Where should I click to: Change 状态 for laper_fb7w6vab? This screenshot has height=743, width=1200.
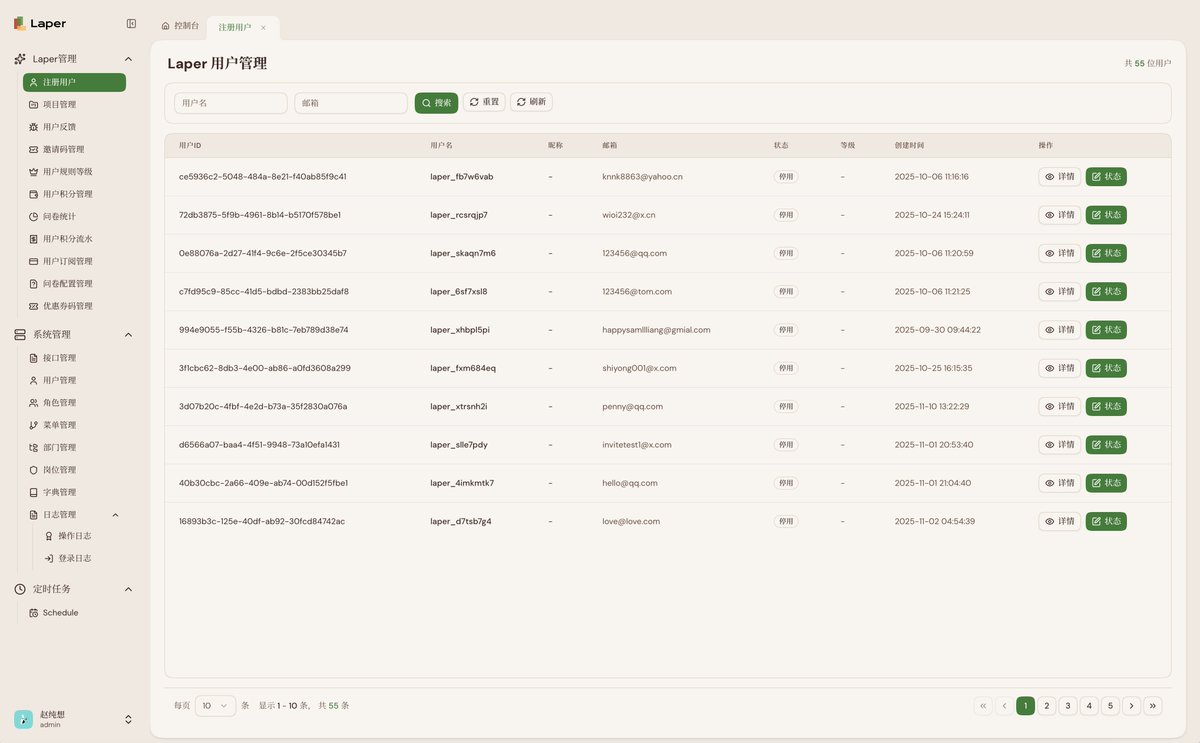(x=1106, y=177)
